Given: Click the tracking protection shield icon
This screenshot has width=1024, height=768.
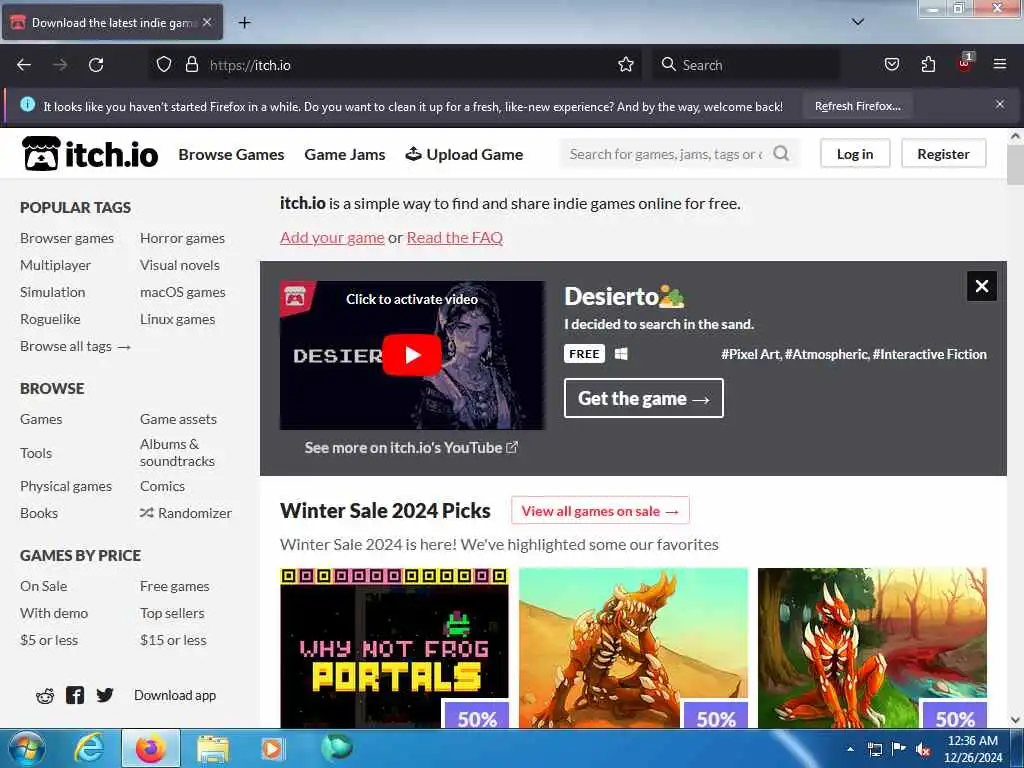Looking at the screenshot, I should [x=164, y=65].
